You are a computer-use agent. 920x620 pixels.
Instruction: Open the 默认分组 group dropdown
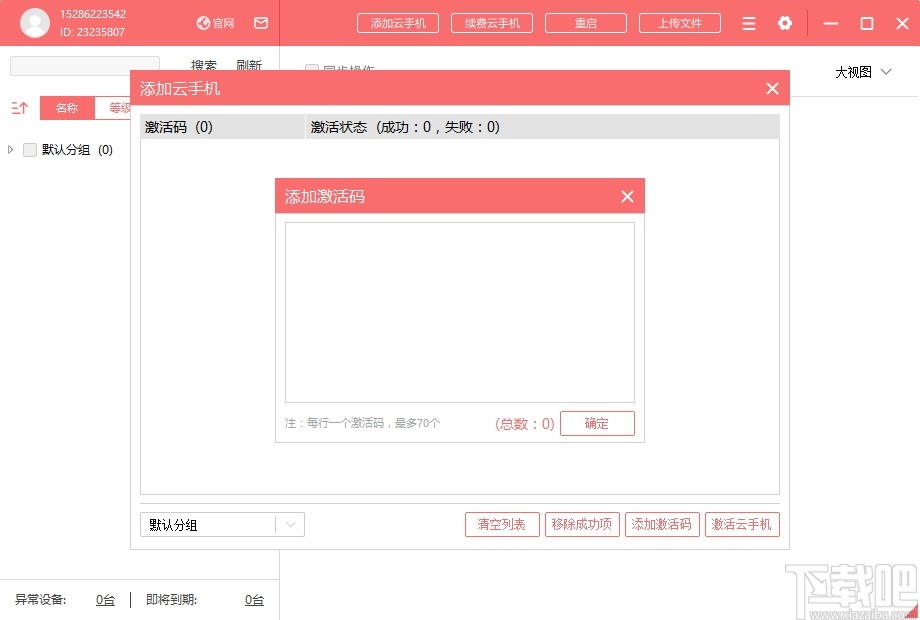(x=289, y=524)
